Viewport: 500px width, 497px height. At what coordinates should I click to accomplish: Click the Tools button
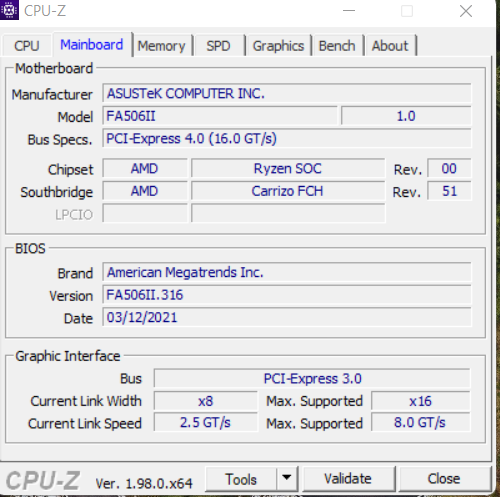pyautogui.click(x=241, y=479)
